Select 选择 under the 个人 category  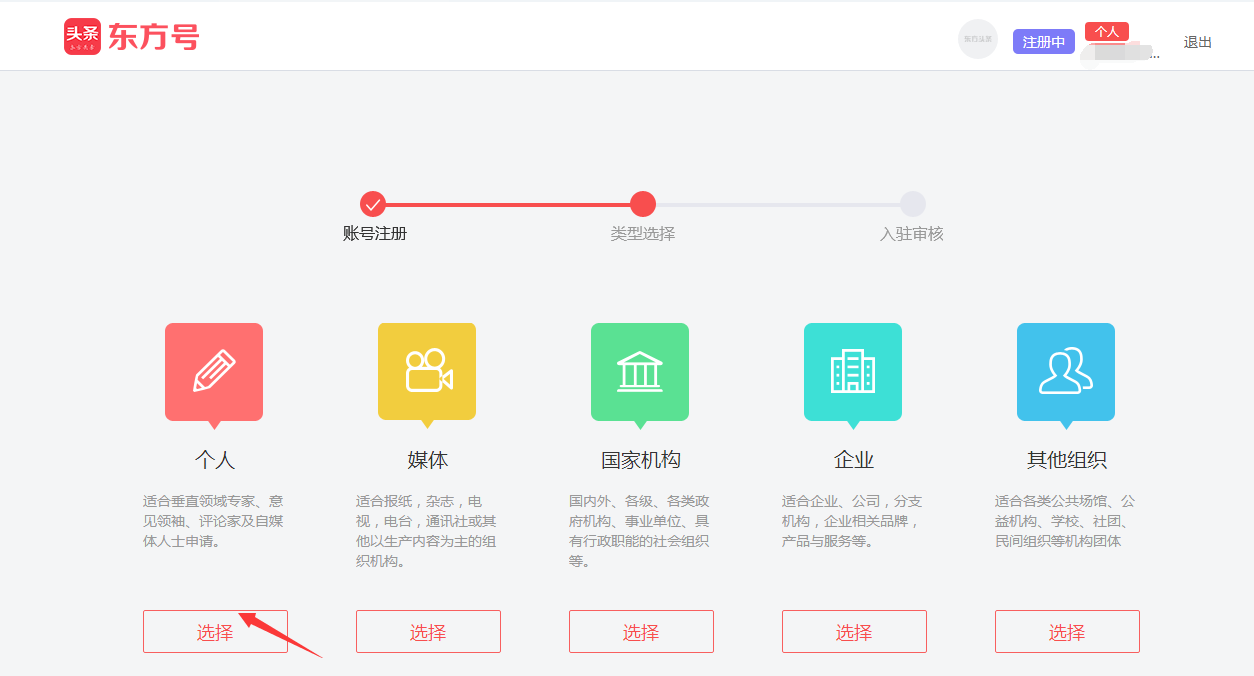215,631
